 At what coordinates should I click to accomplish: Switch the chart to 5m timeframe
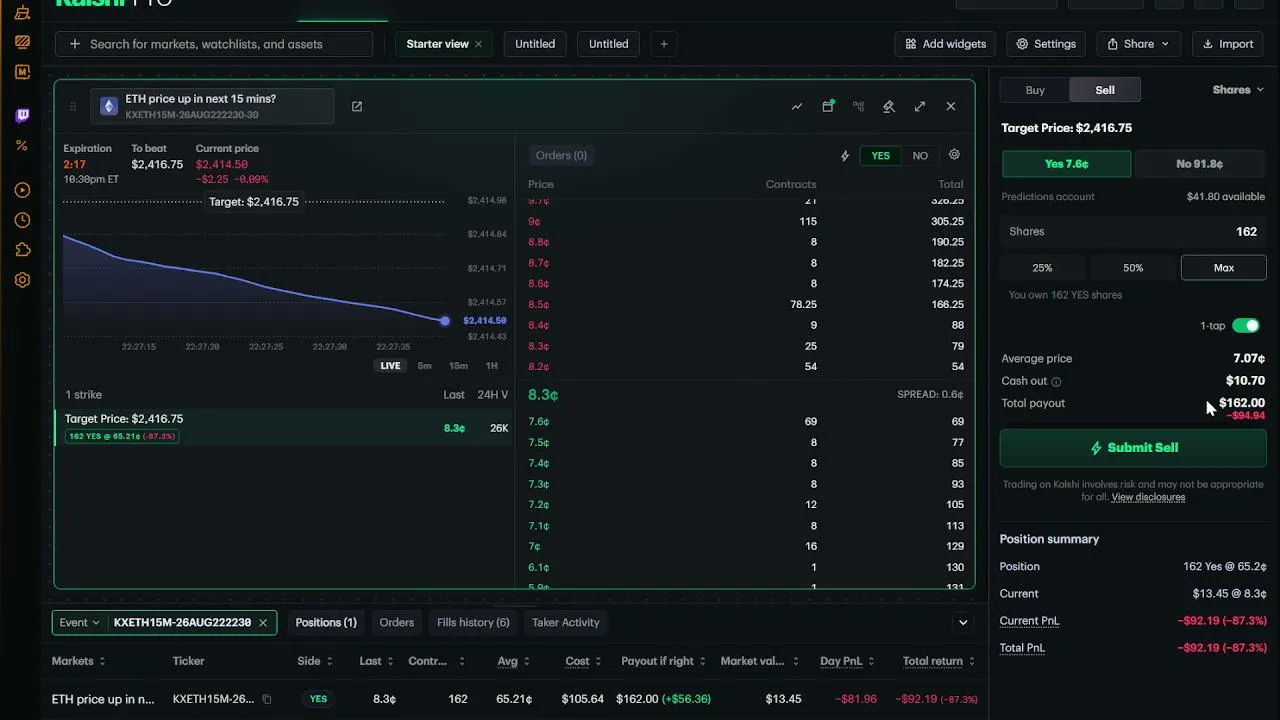click(425, 365)
